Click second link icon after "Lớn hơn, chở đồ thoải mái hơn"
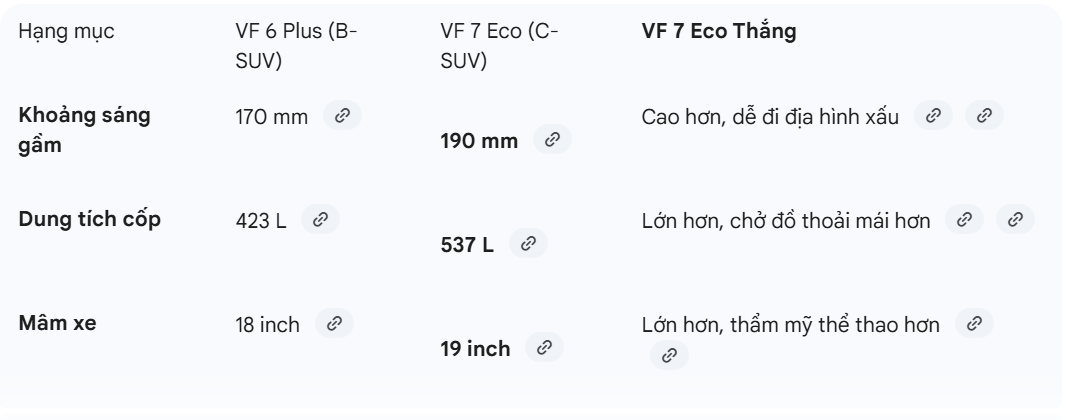Image resolution: width=1069 pixels, height=420 pixels. coord(1015,220)
